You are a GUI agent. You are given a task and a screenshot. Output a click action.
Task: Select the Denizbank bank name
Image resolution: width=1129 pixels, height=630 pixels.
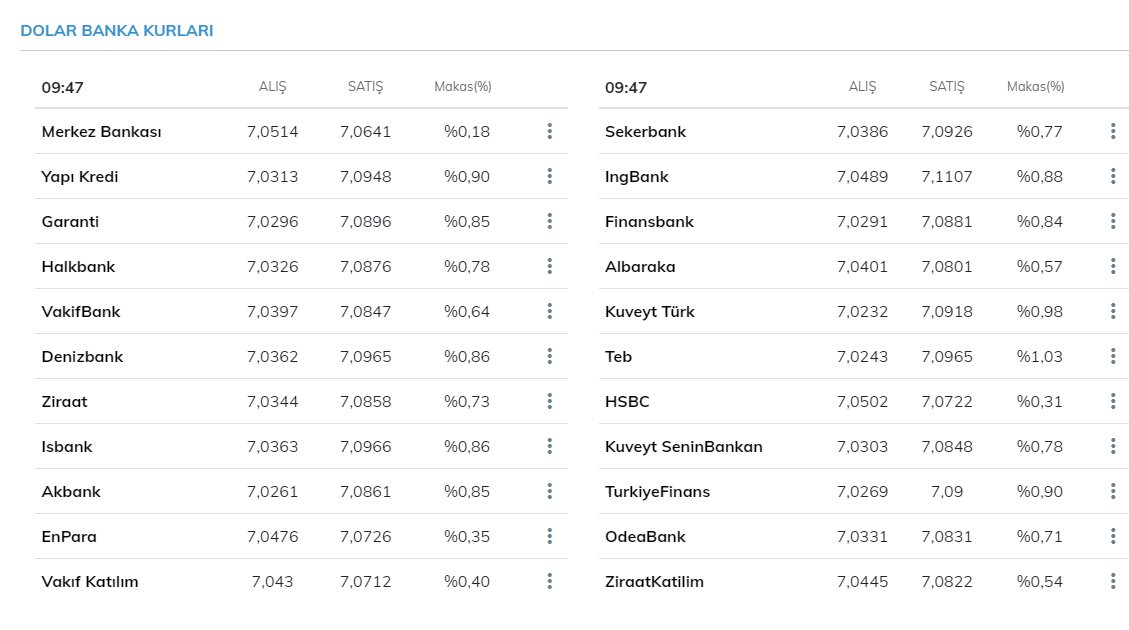pos(83,357)
